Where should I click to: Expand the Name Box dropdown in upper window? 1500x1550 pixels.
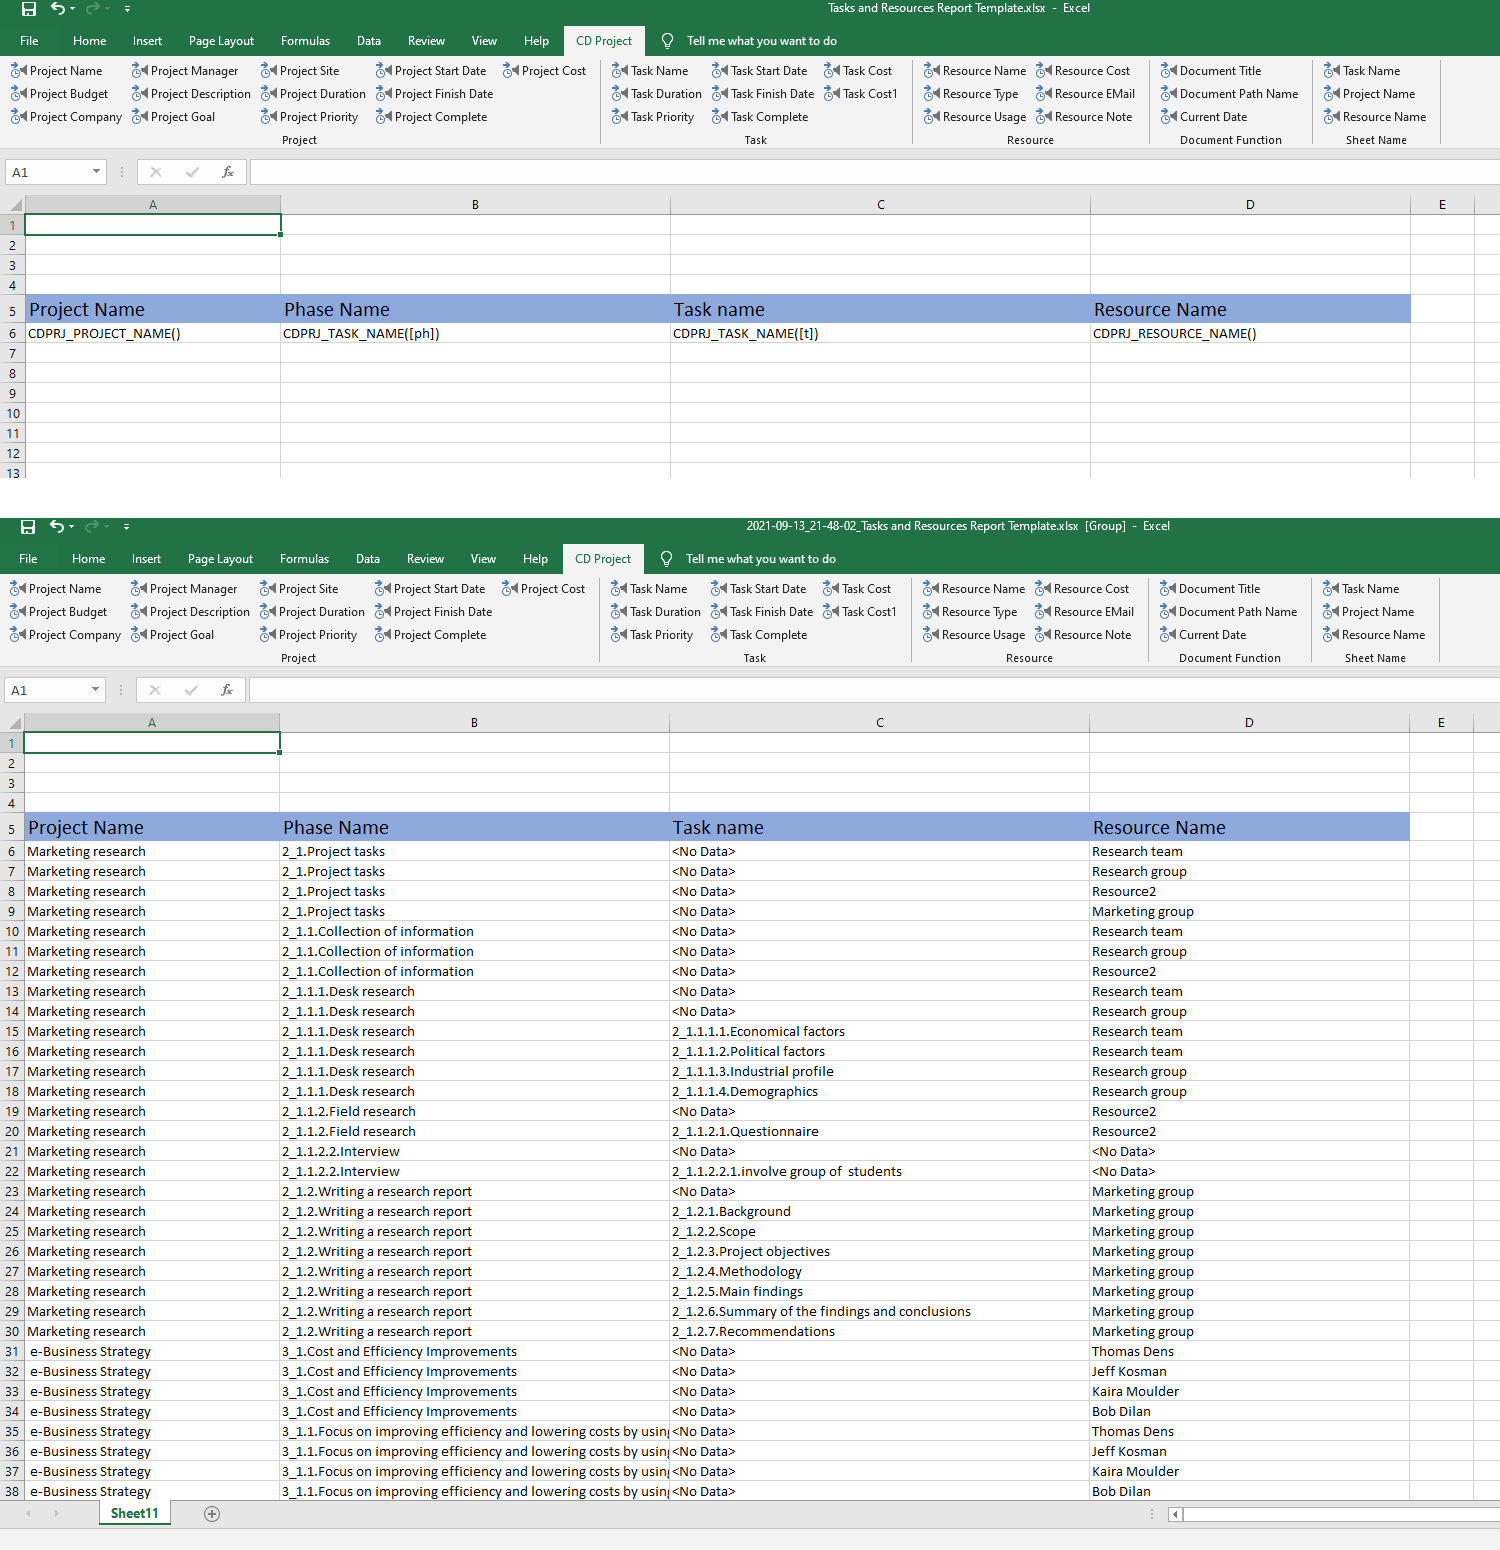click(96, 172)
